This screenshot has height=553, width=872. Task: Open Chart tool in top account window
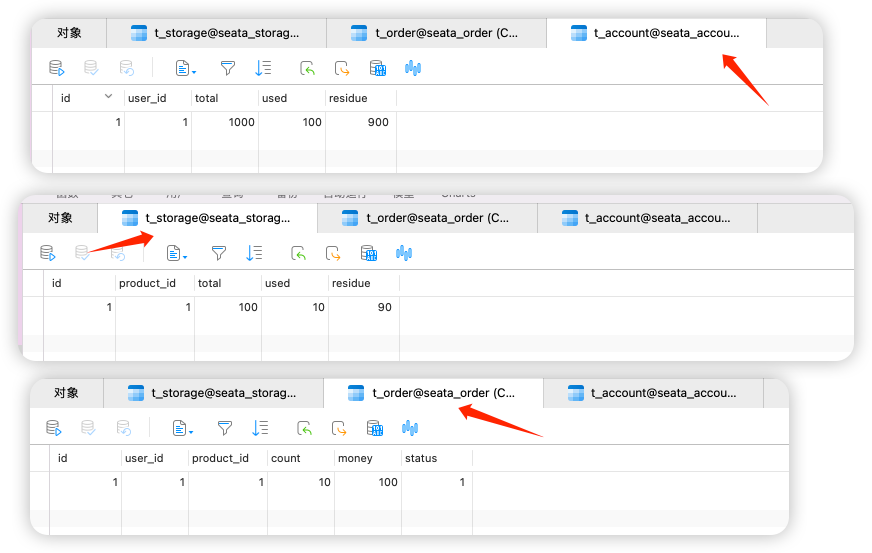[413, 68]
